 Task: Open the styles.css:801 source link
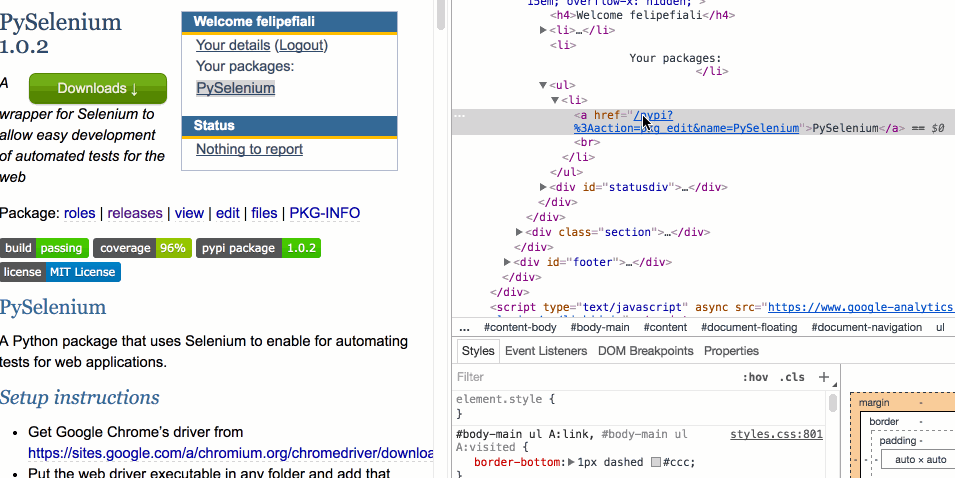point(775,434)
